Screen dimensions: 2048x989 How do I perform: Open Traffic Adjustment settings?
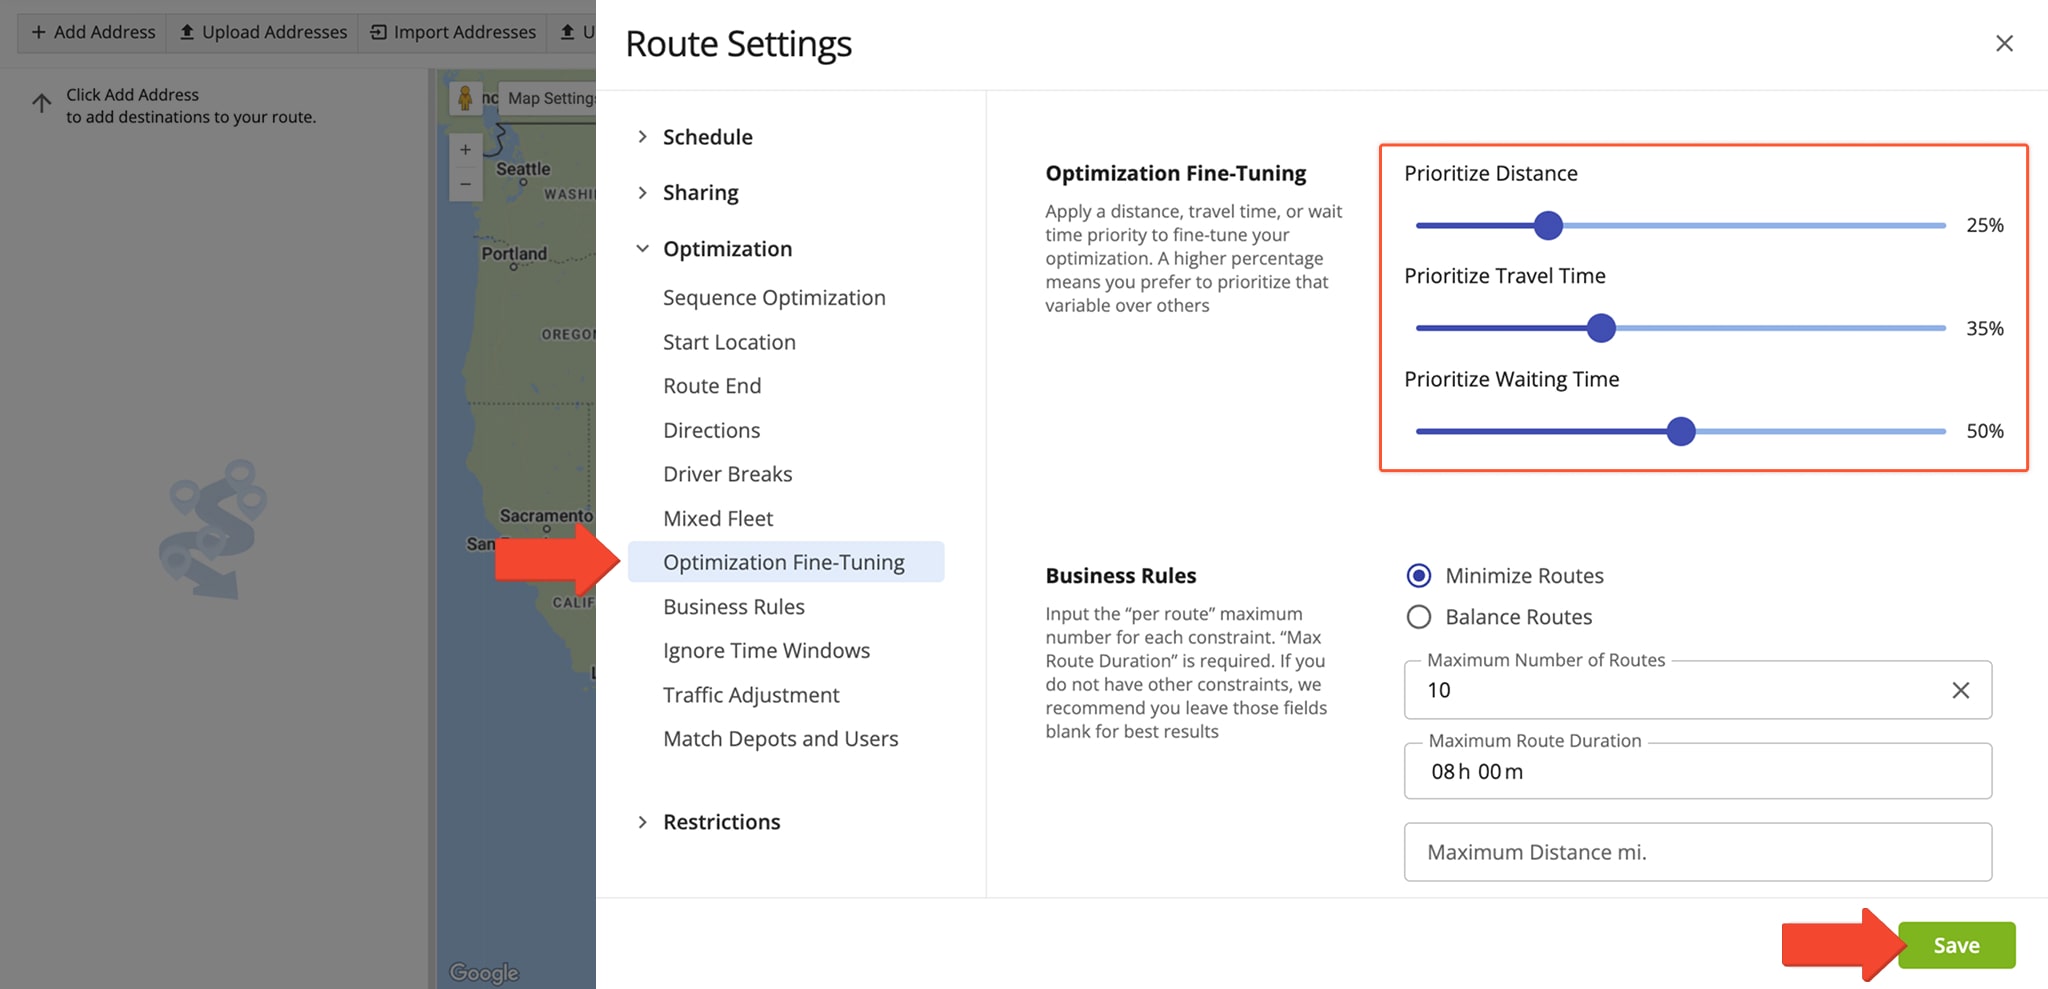[x=751, y=695]
